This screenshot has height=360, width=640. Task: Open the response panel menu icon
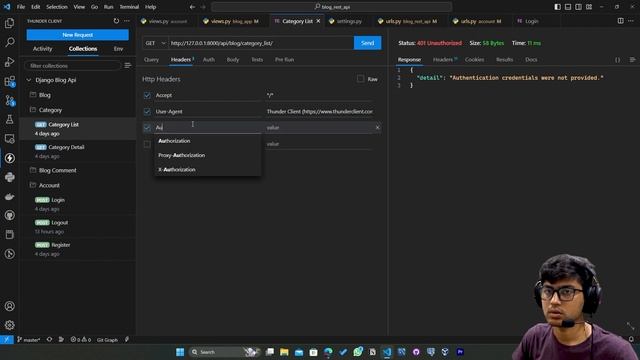click(632, 60)
